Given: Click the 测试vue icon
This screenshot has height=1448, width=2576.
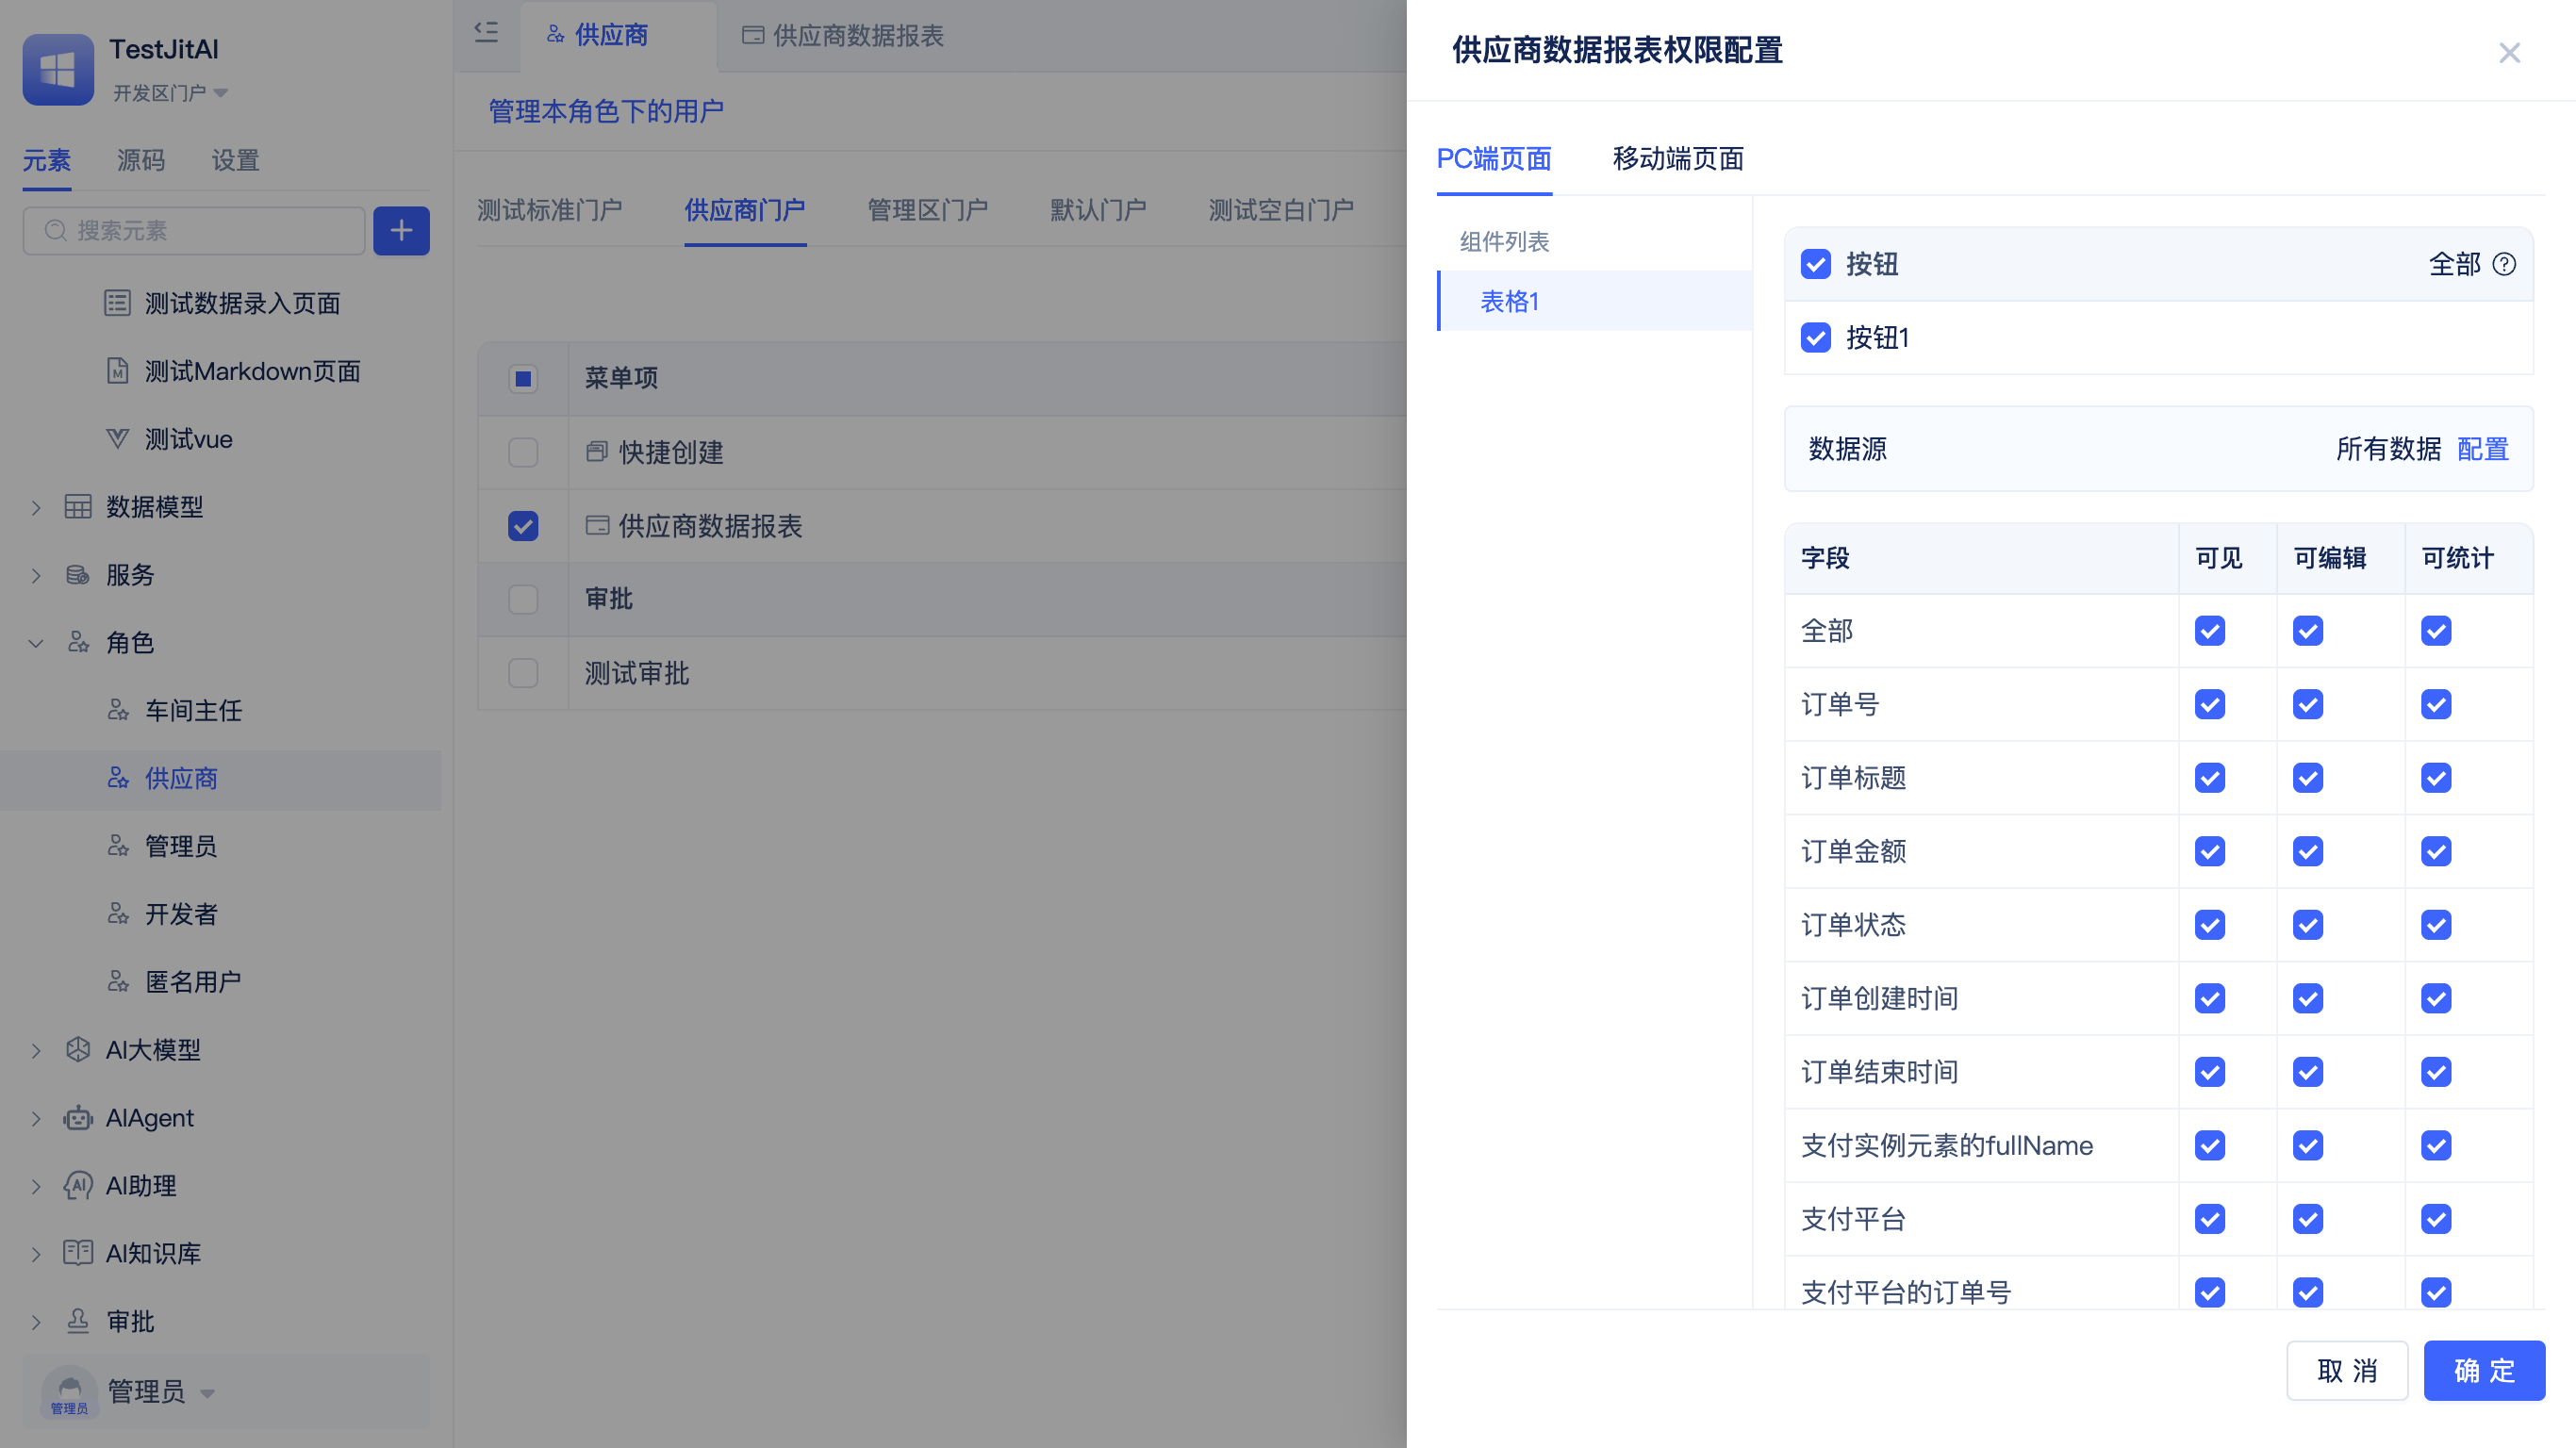Looking at the screenshot, I should click(x=117, y=439).
